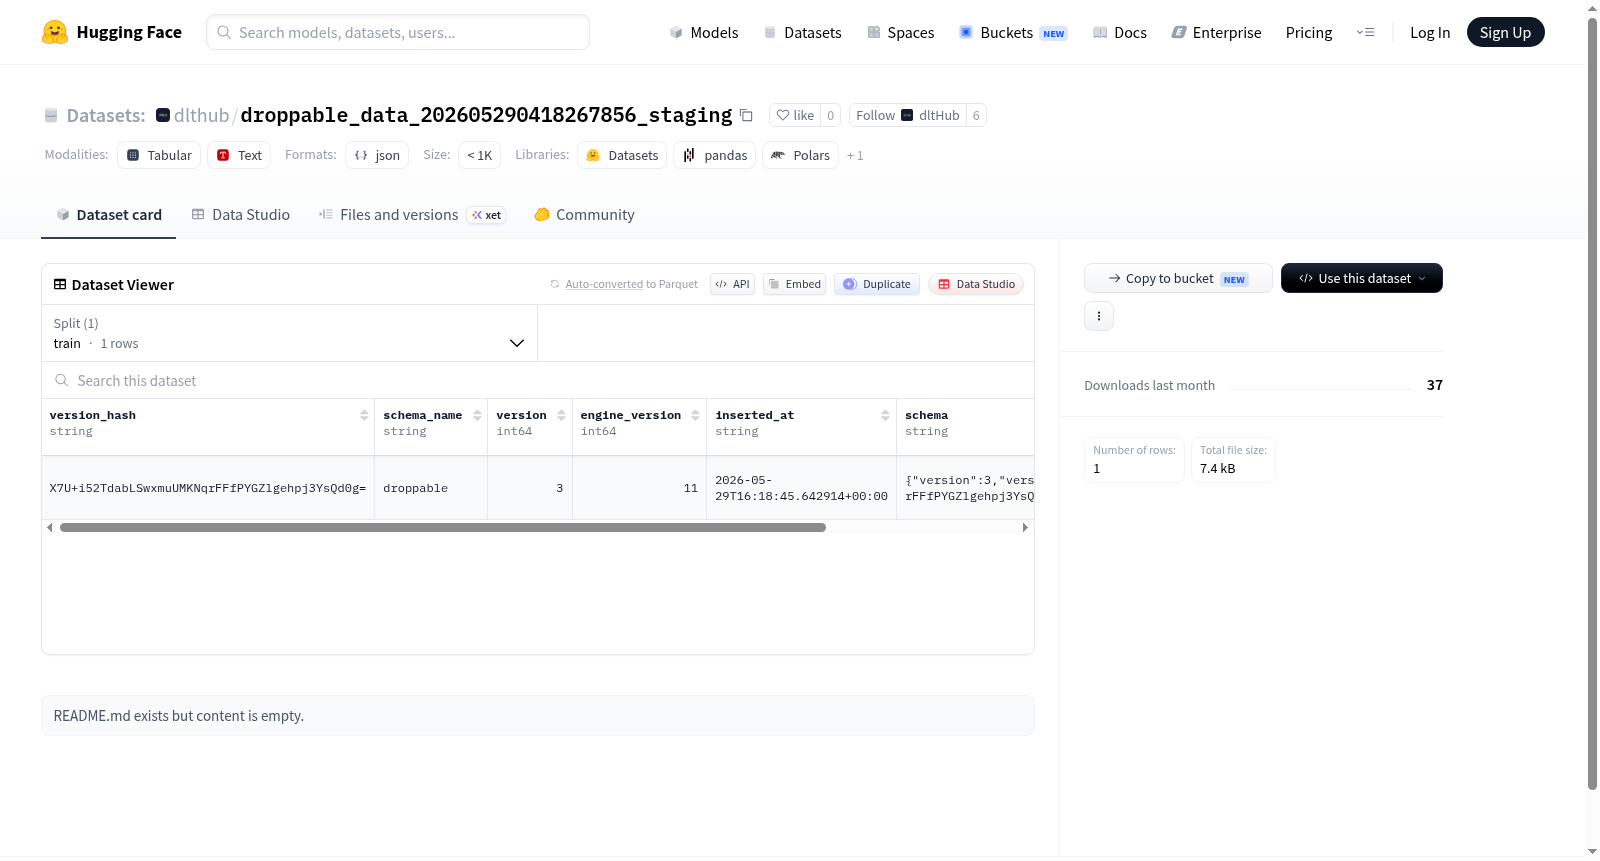Click Copy to bucket button

point(1178,278)
